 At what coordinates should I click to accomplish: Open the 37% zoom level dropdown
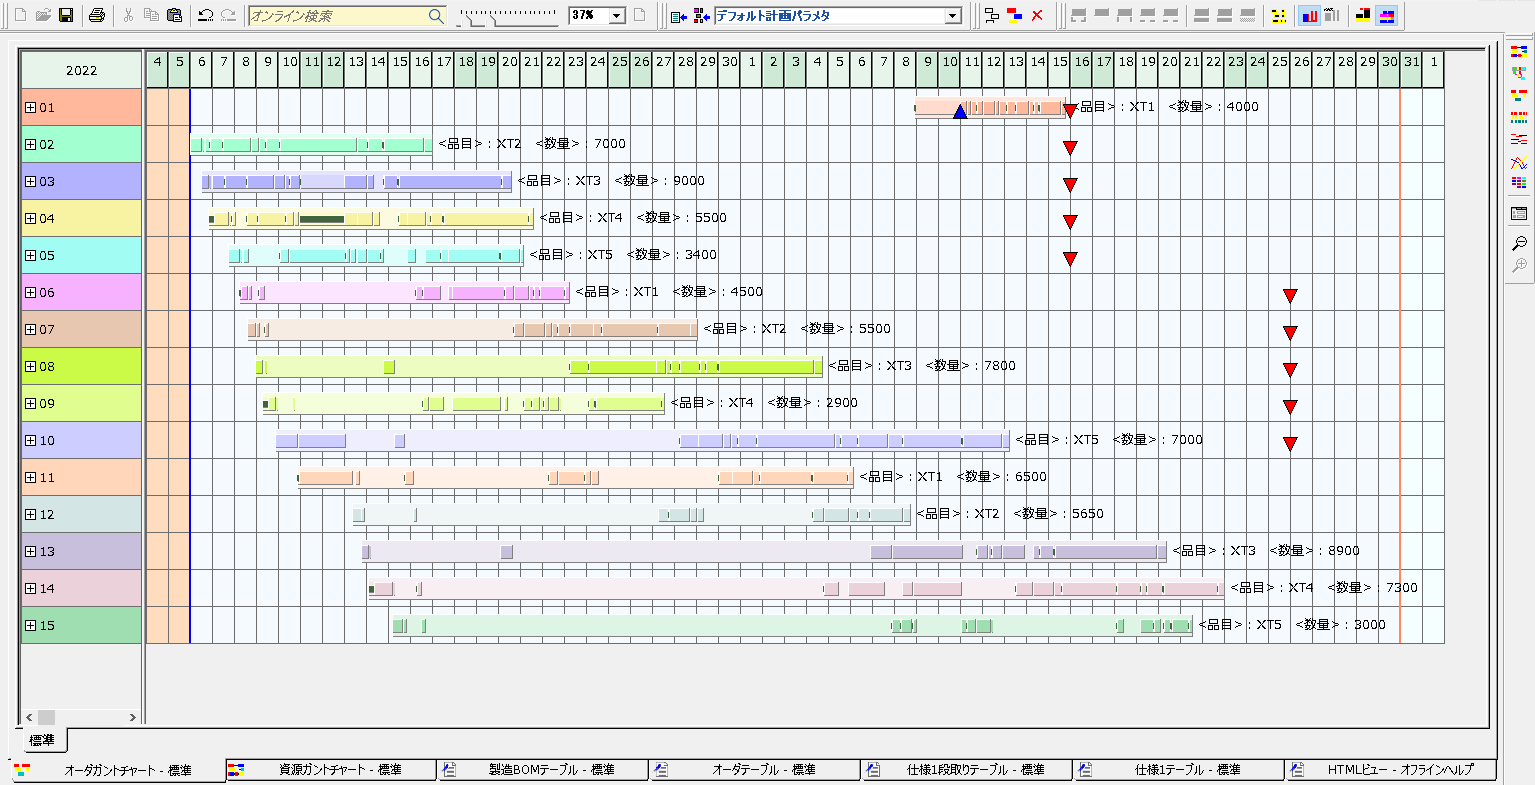pyautogui.click(x=616, y=16)
